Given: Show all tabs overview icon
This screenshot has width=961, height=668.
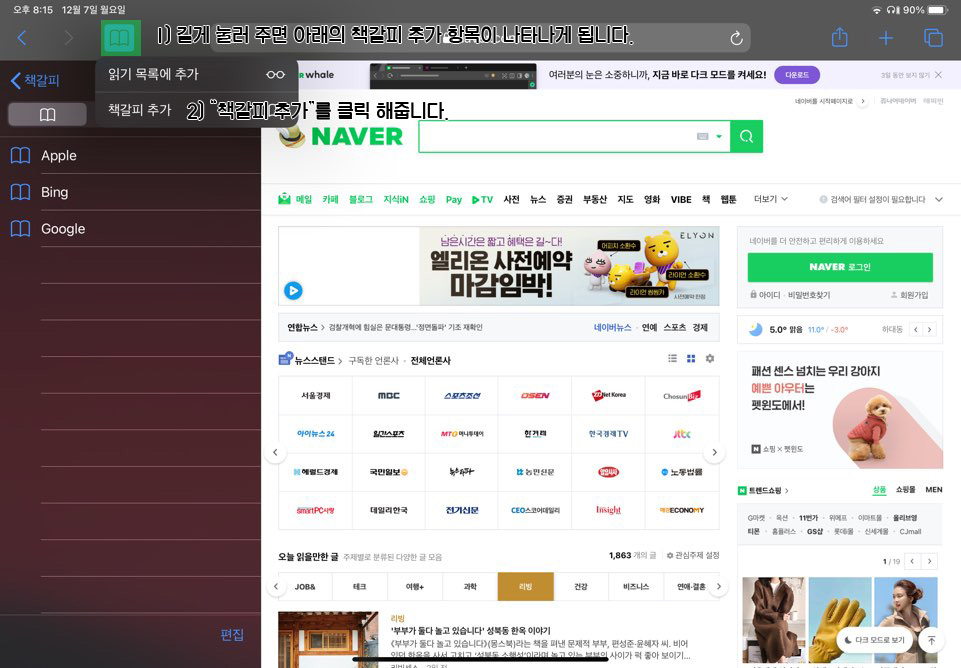Looking at the screenshot, I should pos(933,38).
